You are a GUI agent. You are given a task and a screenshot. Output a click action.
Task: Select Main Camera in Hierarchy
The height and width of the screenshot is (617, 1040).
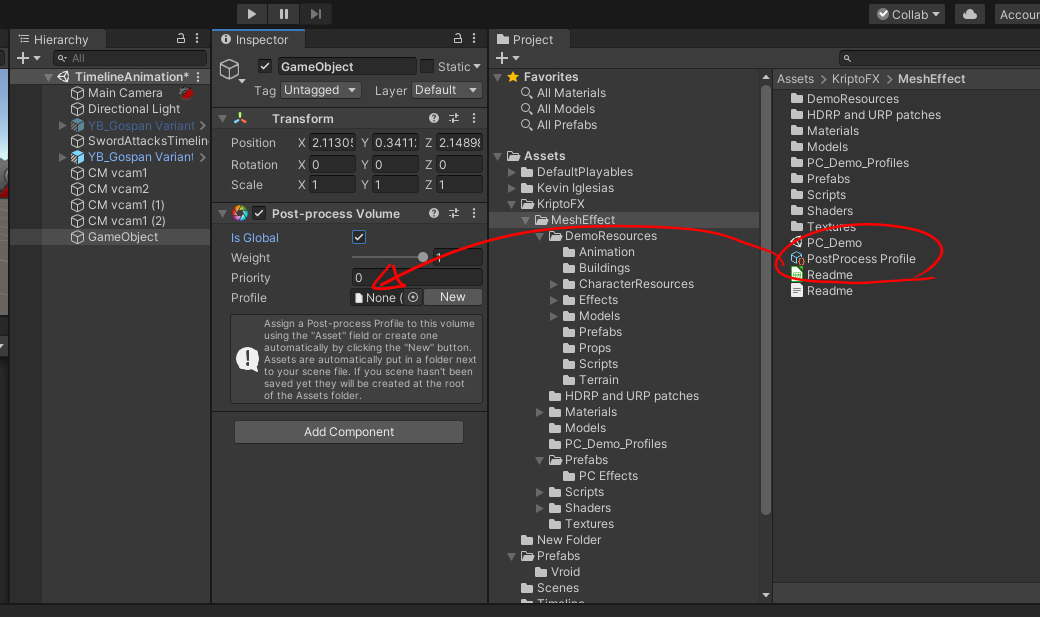click(125, 93)
